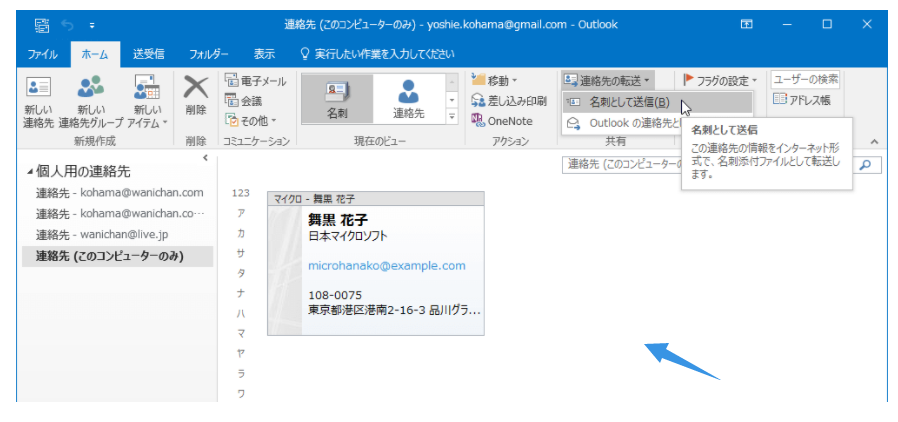
Task: Open the その他 communication dropdown
Action: [x=251, y=121]
